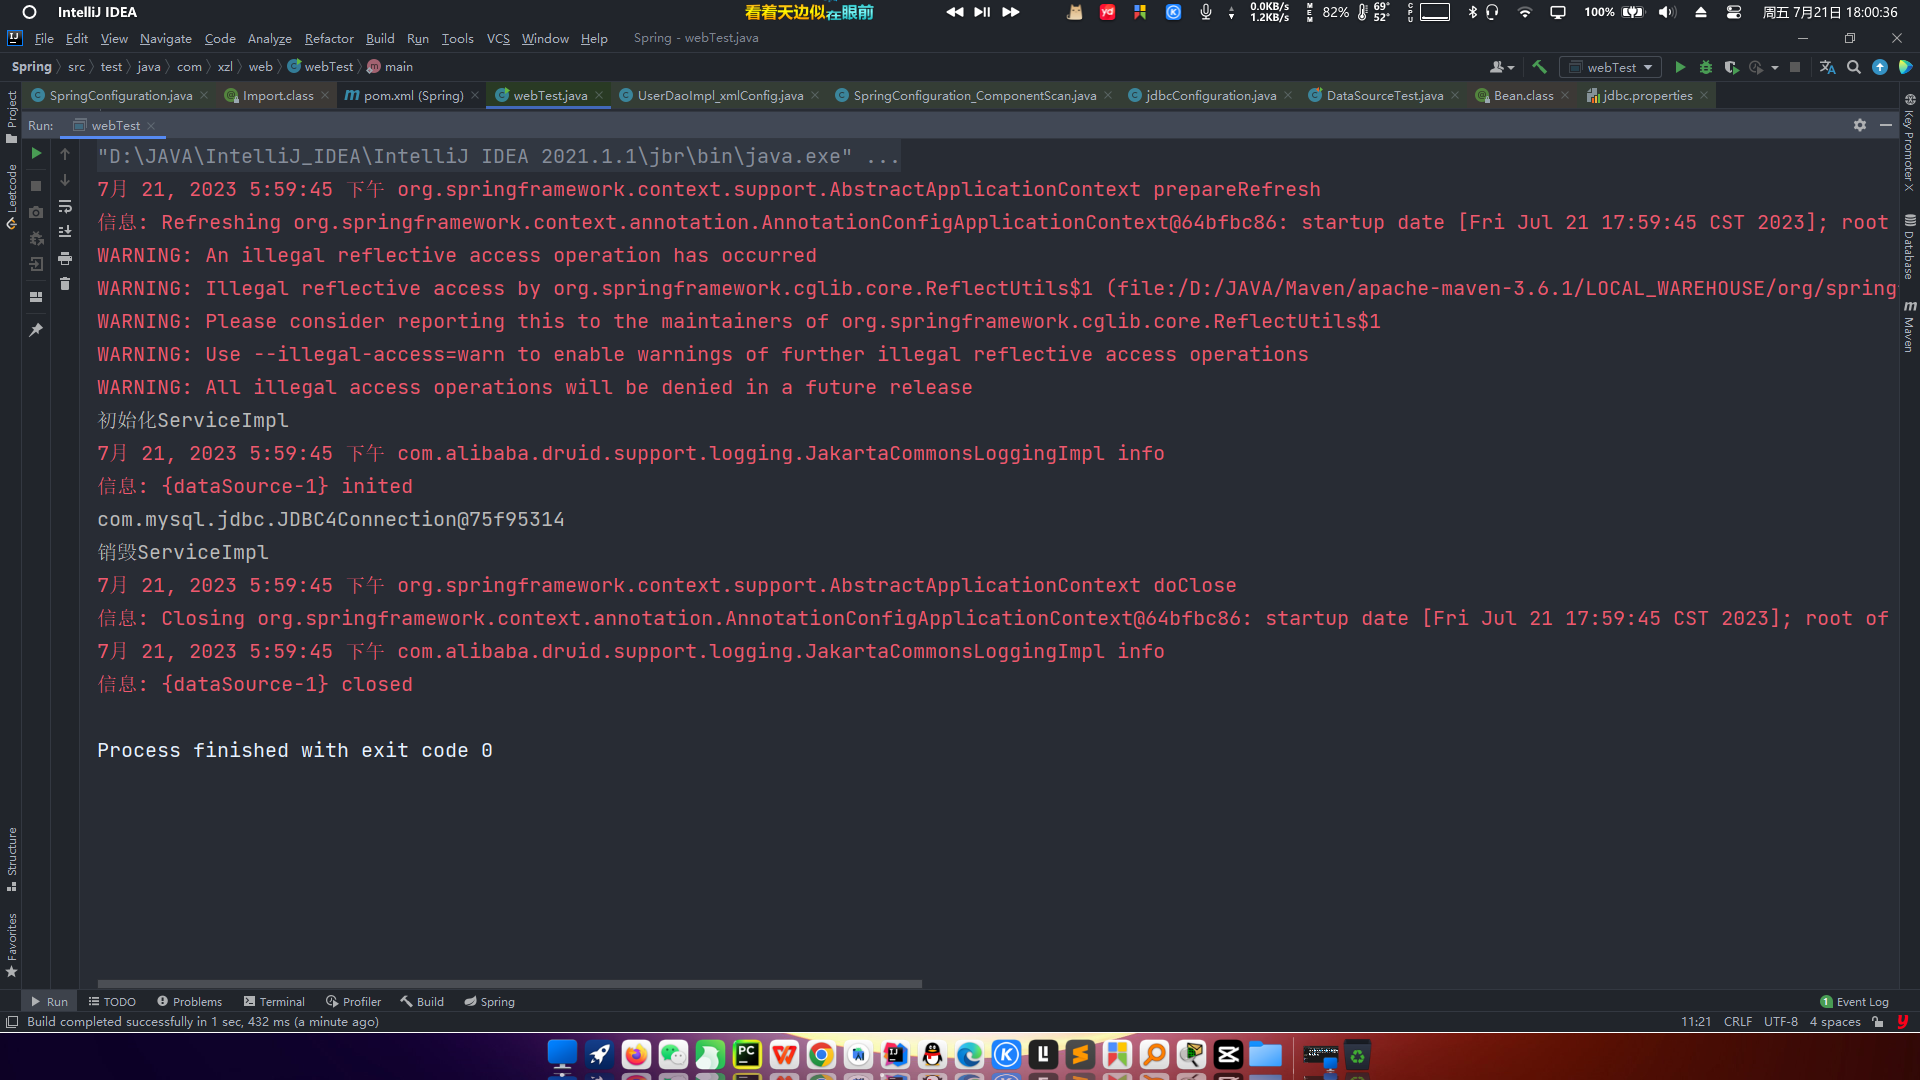Switch to the pom.xml (Spring) tab
The width and height of the screenshot is (1920, 1080).
pyautogui.click(x=413, y=95)
